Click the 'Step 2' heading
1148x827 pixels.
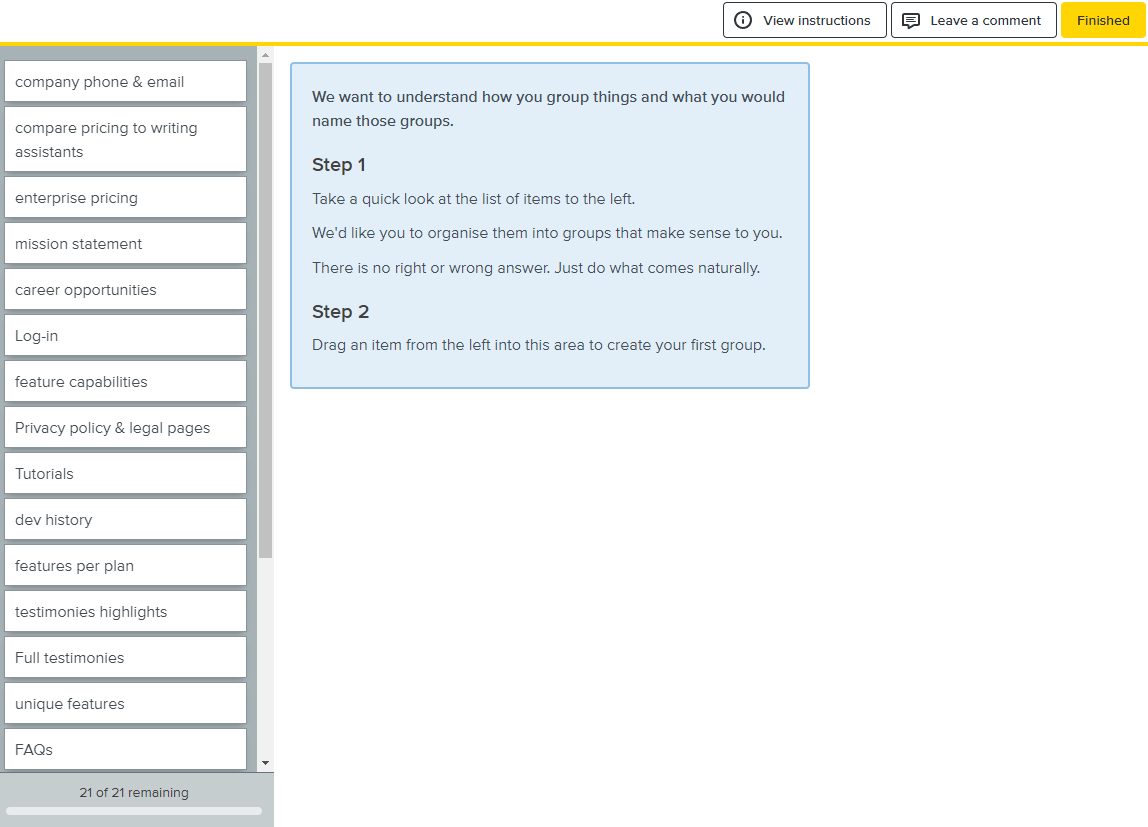[340, 312]
